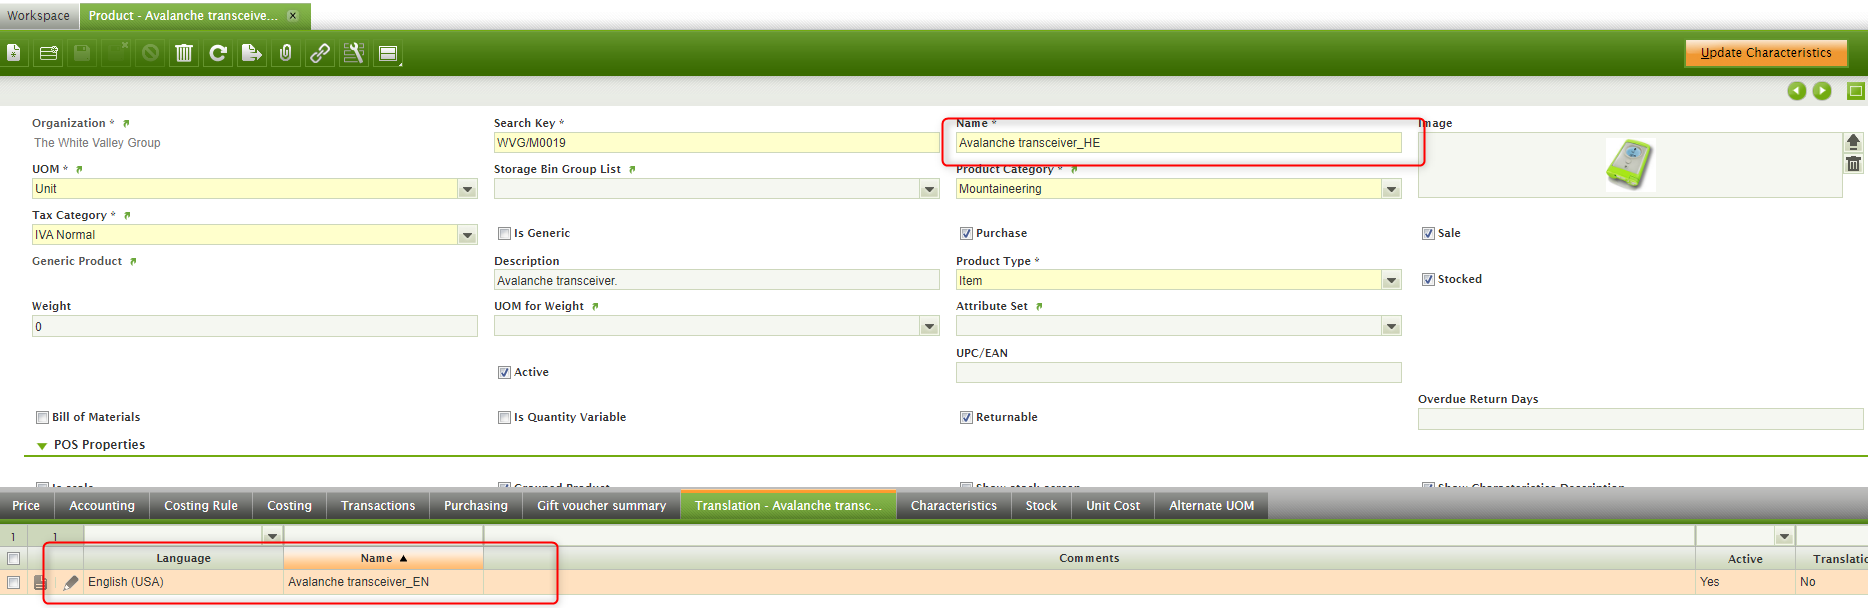The image size is (1868, 608).
Task: Click the Weight input field
Action: coord(254,326)
